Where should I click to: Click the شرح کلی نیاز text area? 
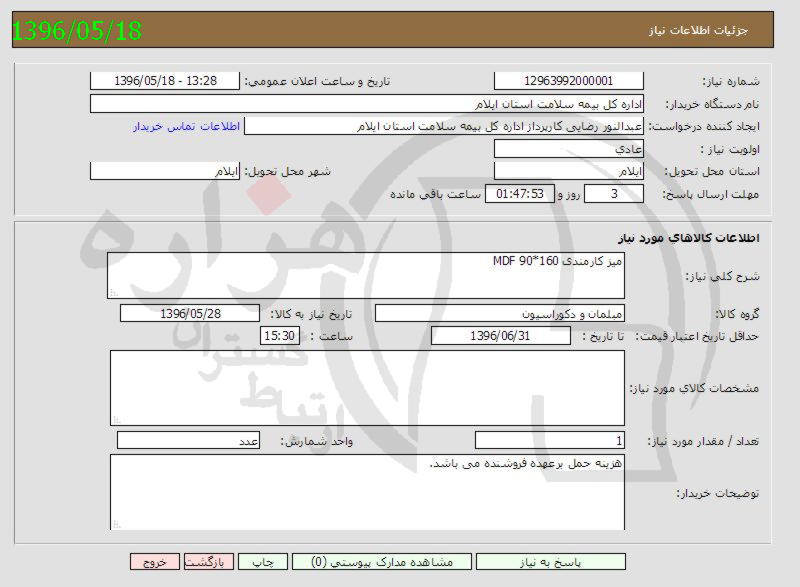coord(366,275)
